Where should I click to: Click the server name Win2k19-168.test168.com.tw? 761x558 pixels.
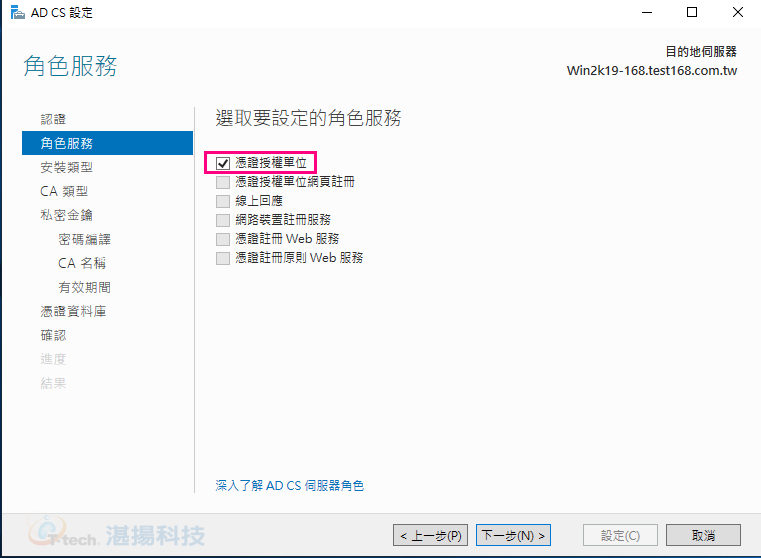[652, 71]
